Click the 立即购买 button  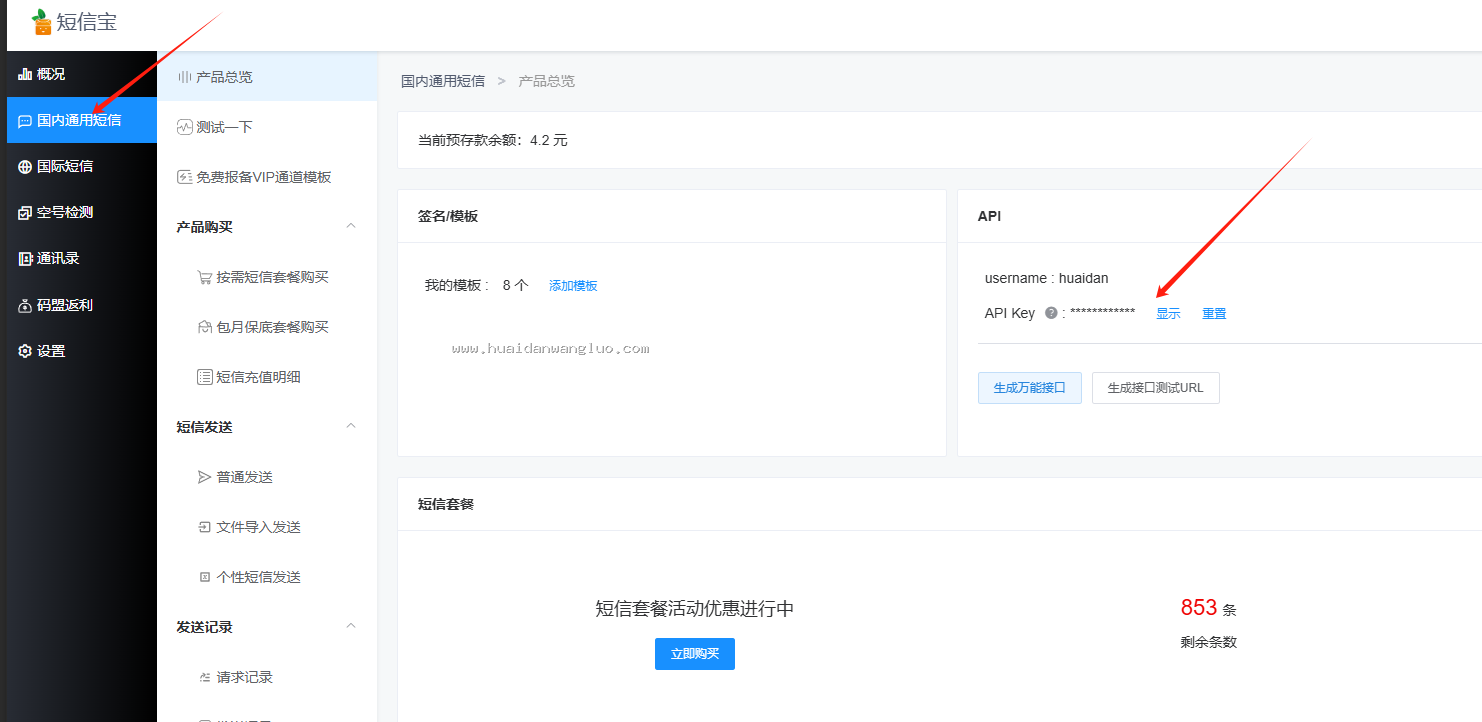point(695,654)
